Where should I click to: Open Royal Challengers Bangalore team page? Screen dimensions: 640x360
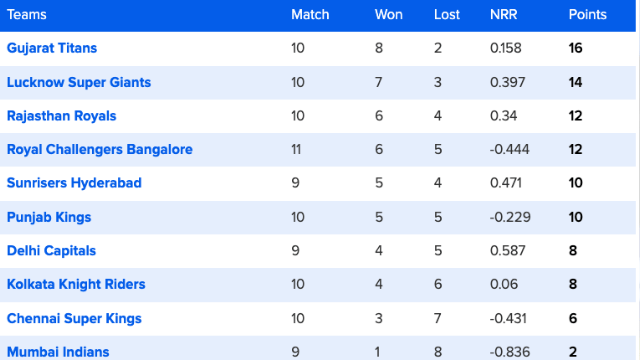coord(100,149)
